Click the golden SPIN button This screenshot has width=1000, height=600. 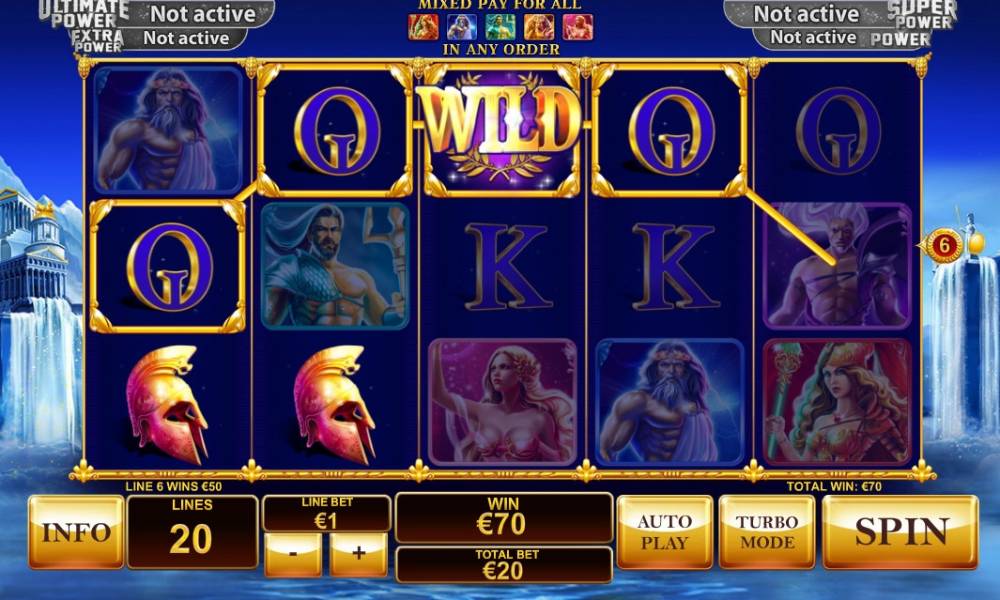[900, 532]
